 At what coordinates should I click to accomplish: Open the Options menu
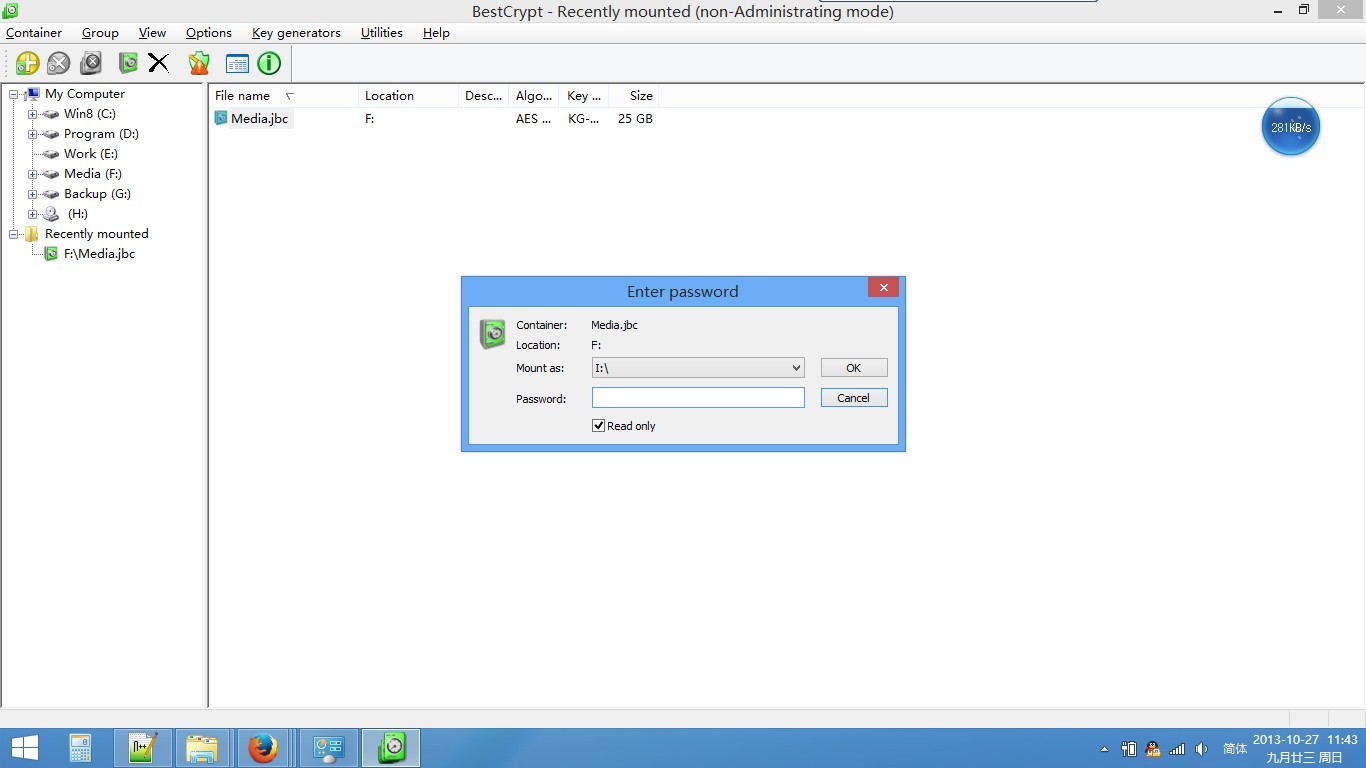209,33
